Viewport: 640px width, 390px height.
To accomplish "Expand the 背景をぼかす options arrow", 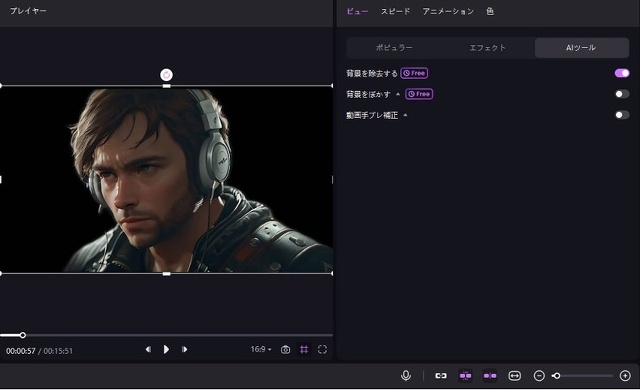I will (x=398, y=94).
